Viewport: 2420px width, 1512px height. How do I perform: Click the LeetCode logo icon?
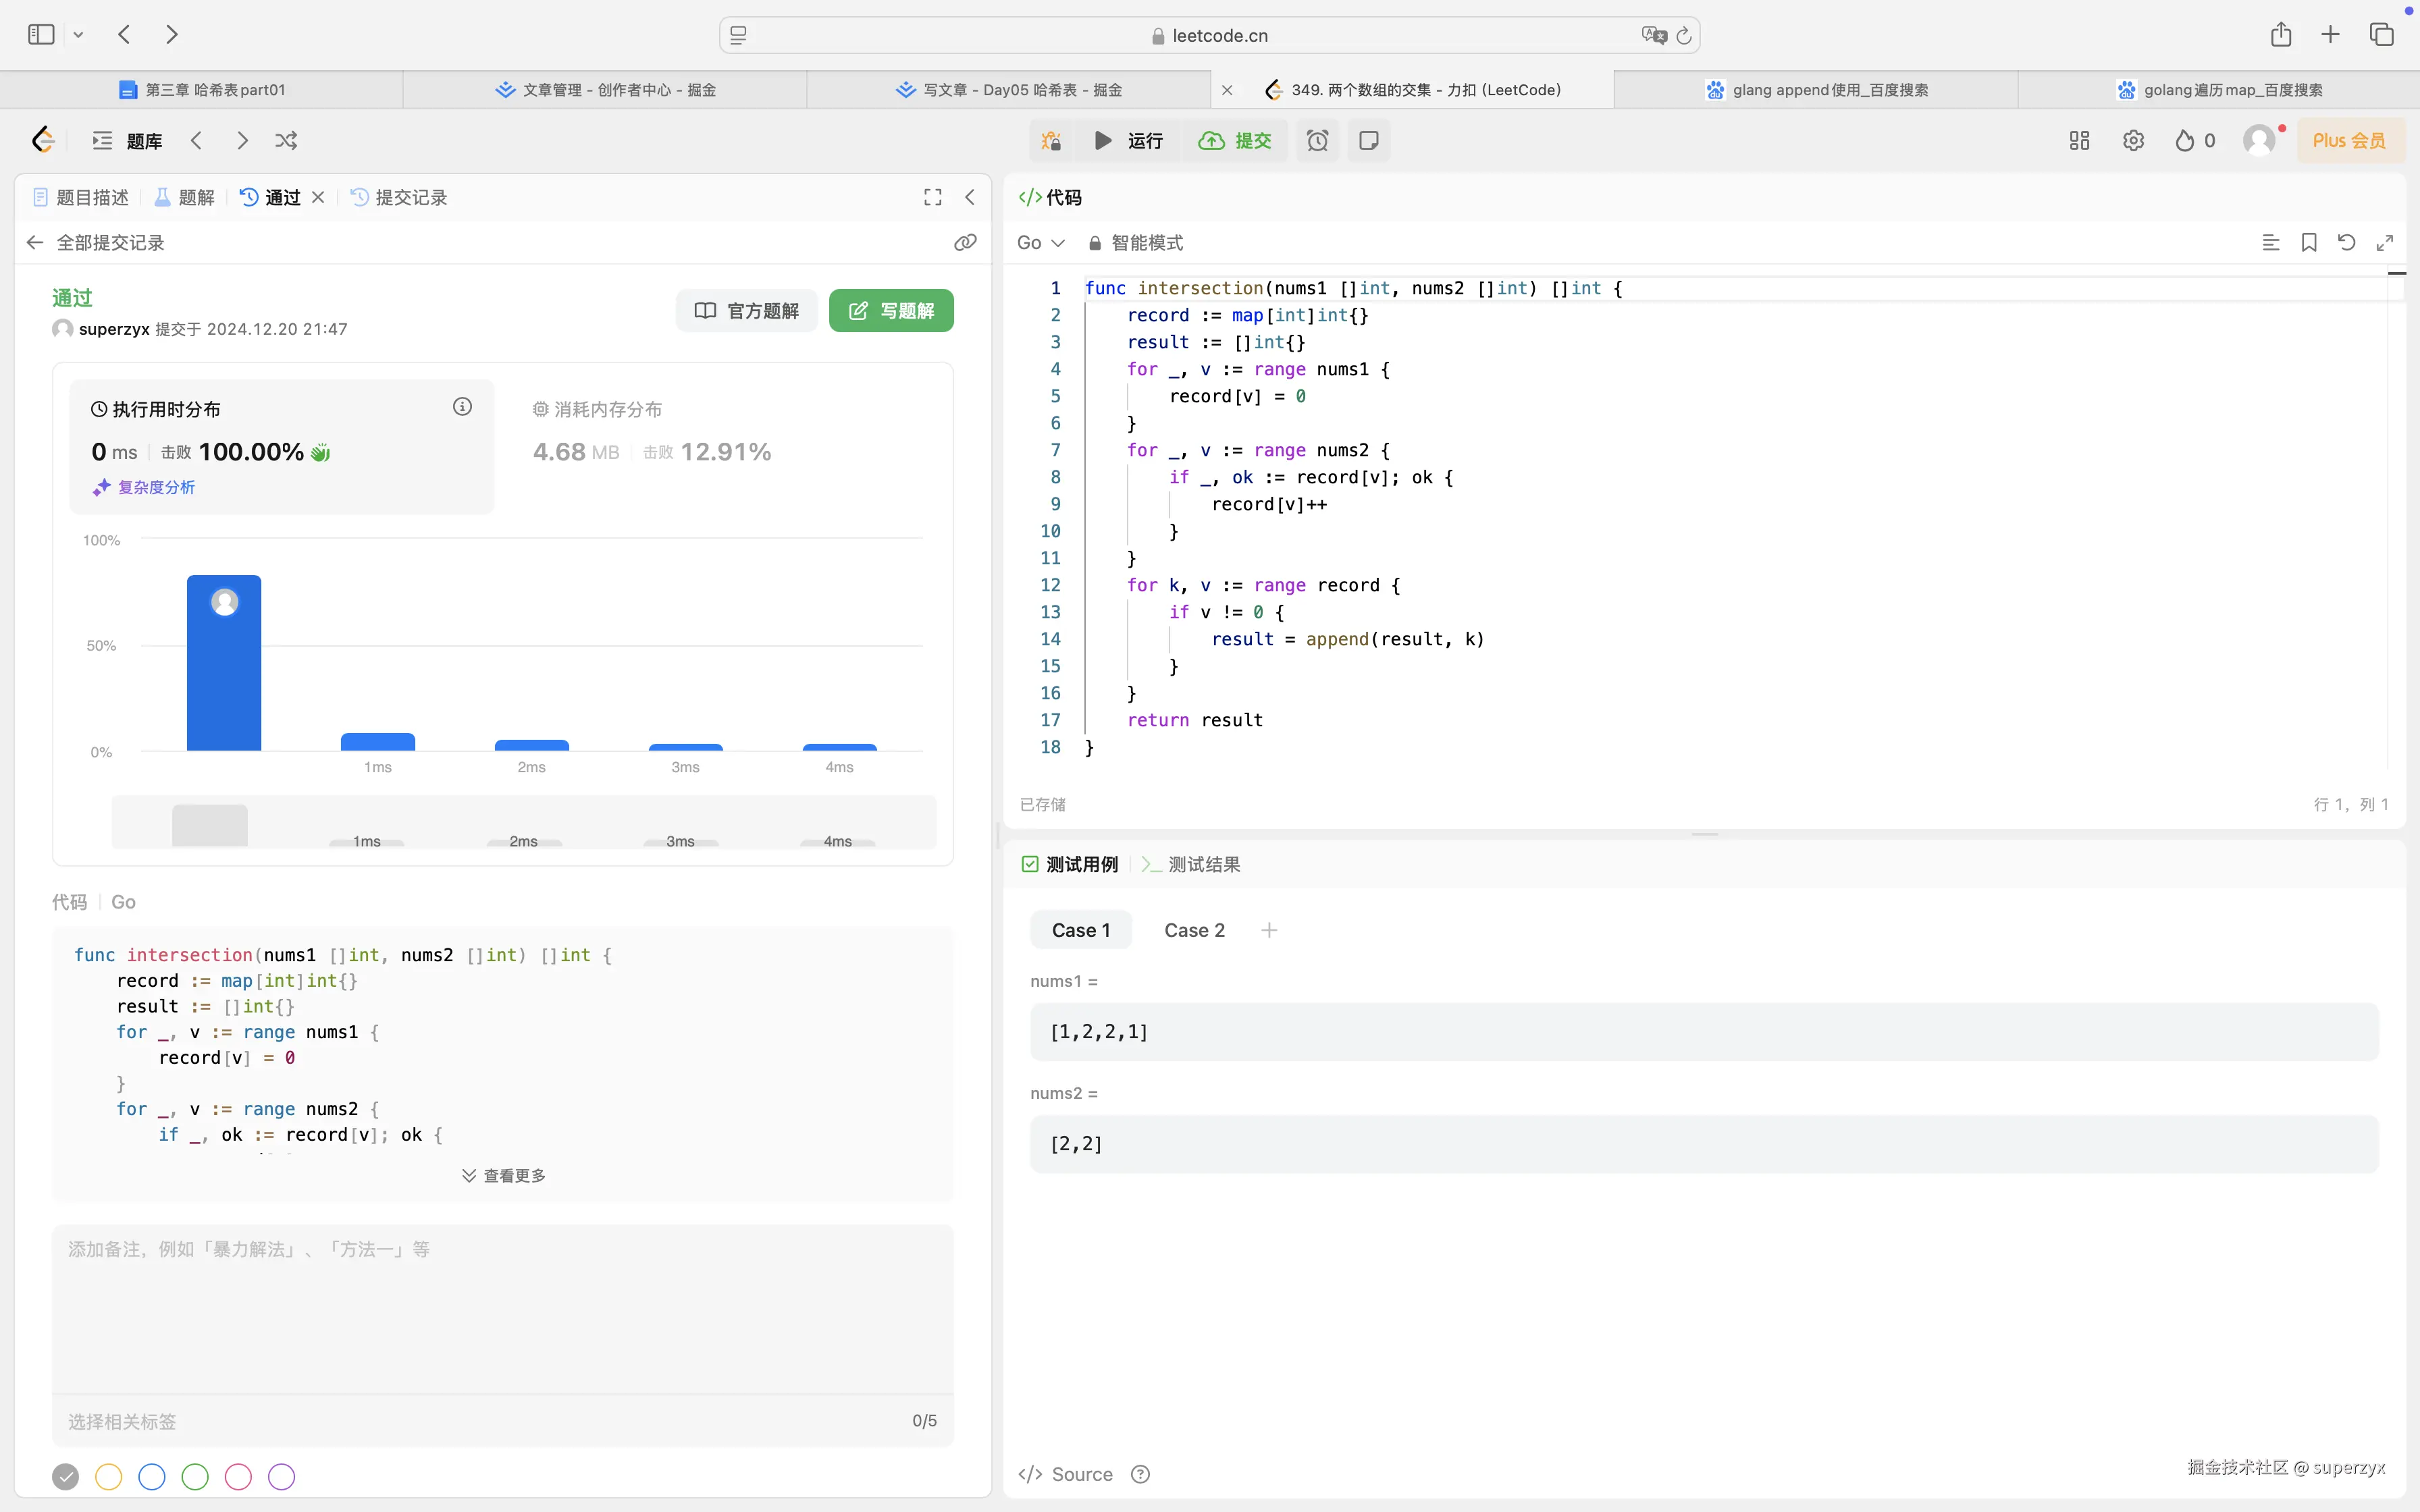point(43,140)
